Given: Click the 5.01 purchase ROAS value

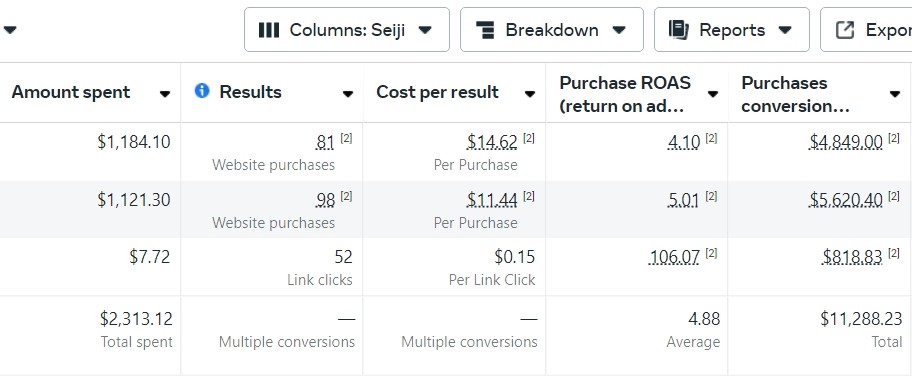Looking at the screenshot, I should click(683, 200).
